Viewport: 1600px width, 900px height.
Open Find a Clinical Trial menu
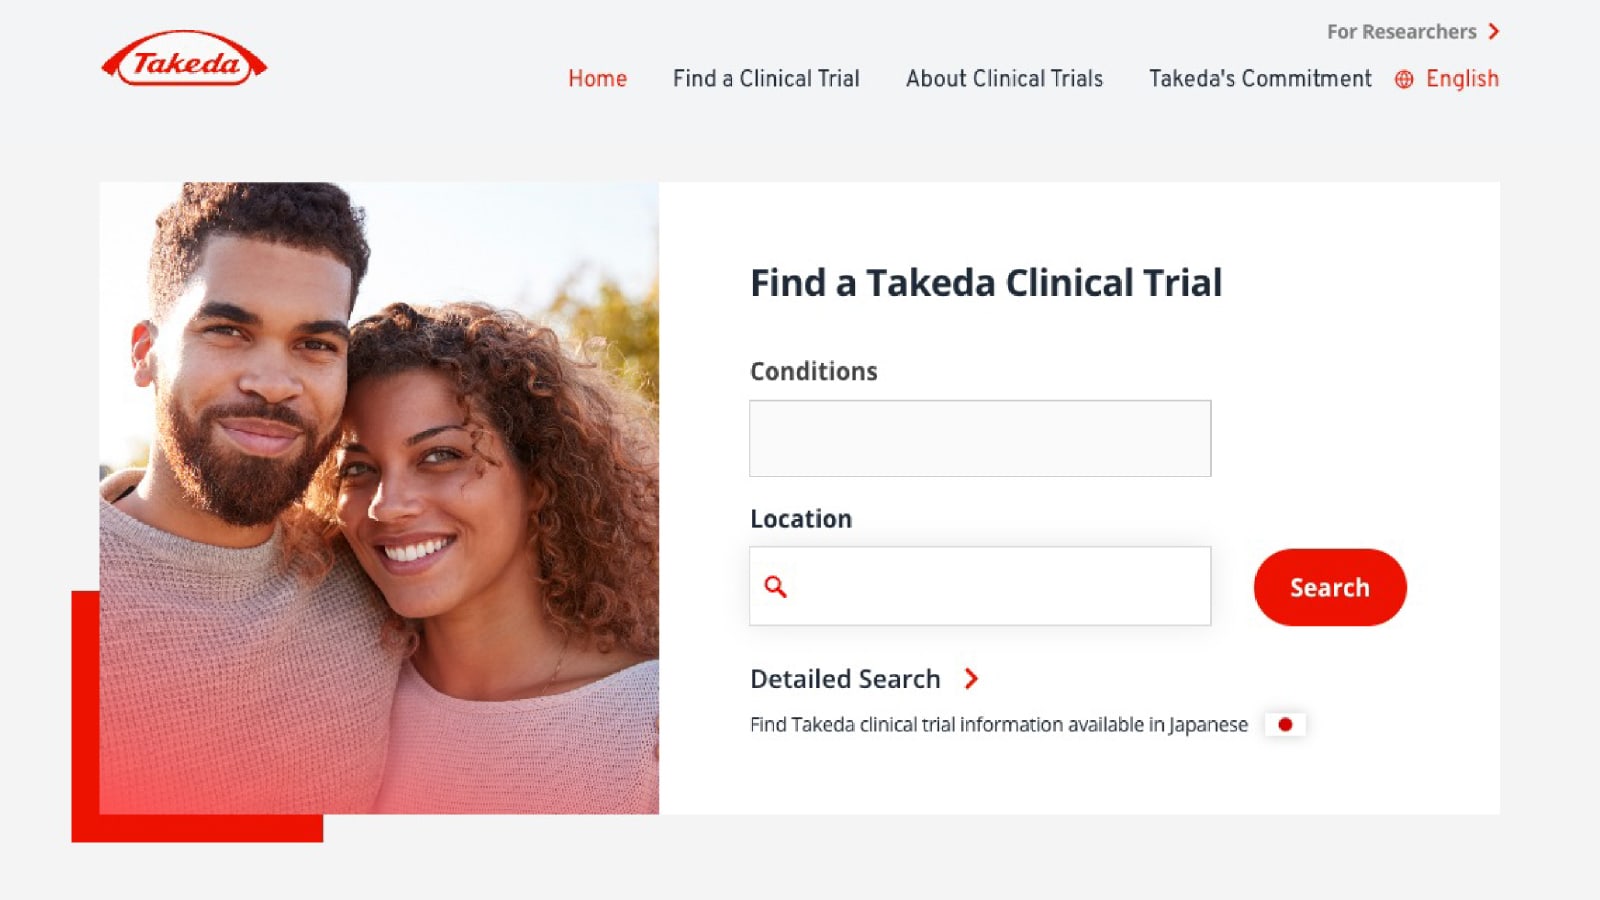point(766,79)
